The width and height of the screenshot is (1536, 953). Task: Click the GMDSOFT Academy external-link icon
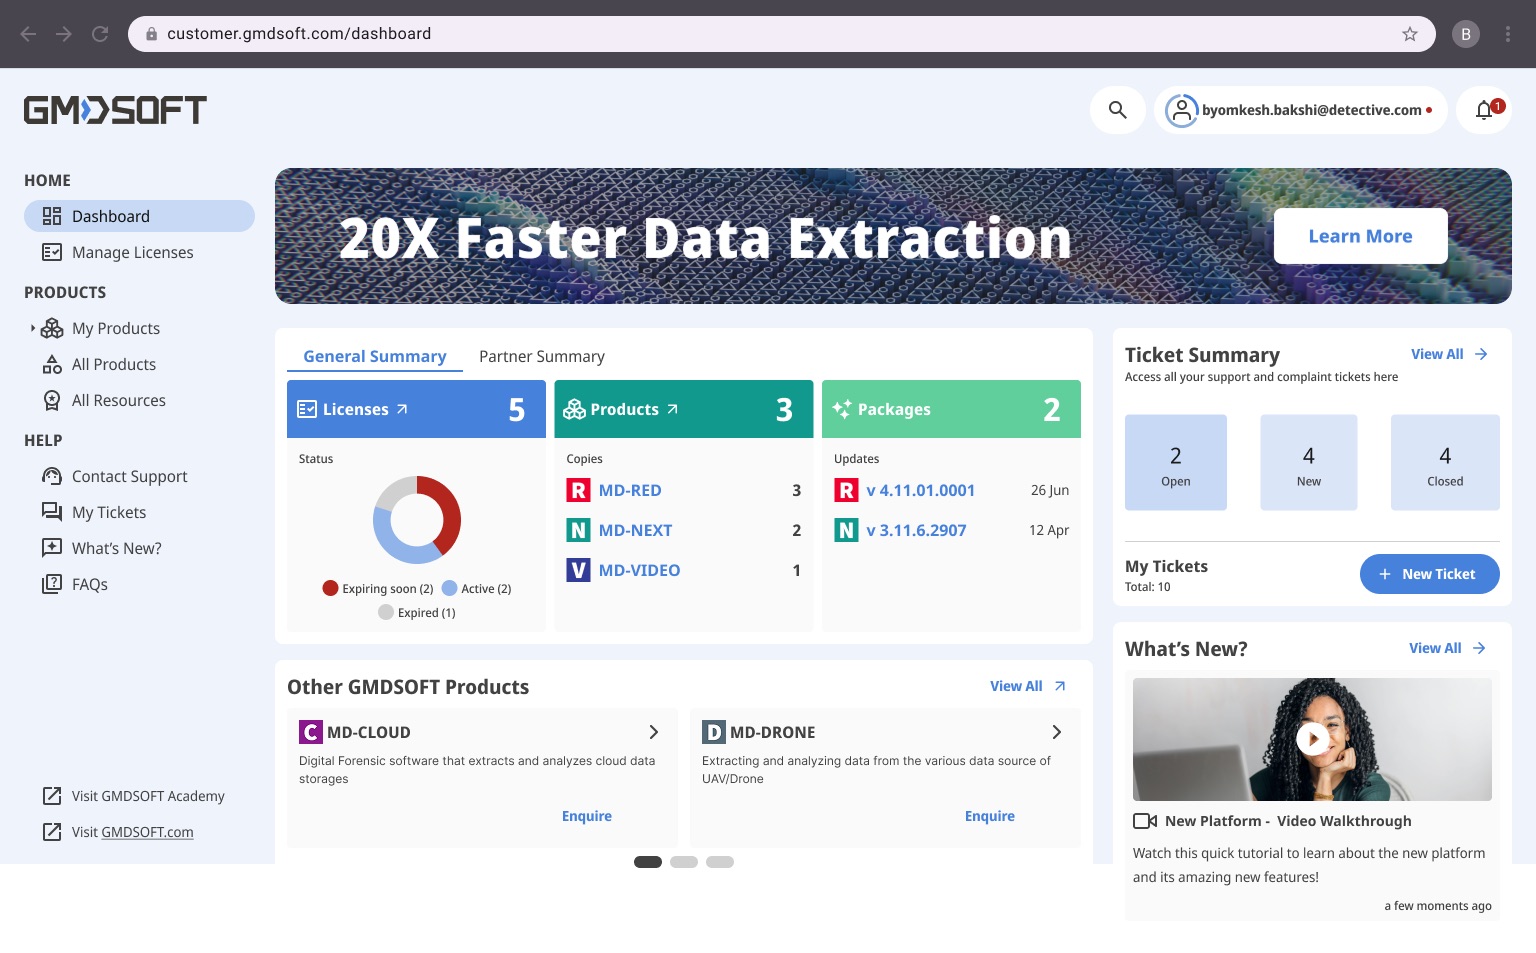tap(52, 796)
